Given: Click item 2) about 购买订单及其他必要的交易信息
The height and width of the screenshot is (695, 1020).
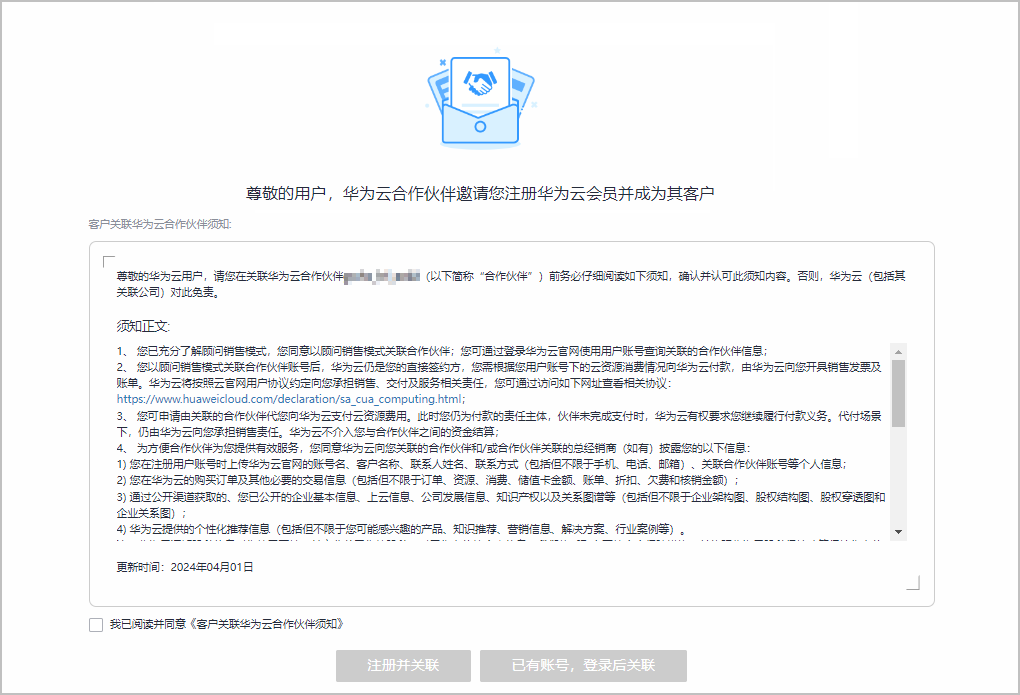Looking at the screenshot, I should (428, 480).
